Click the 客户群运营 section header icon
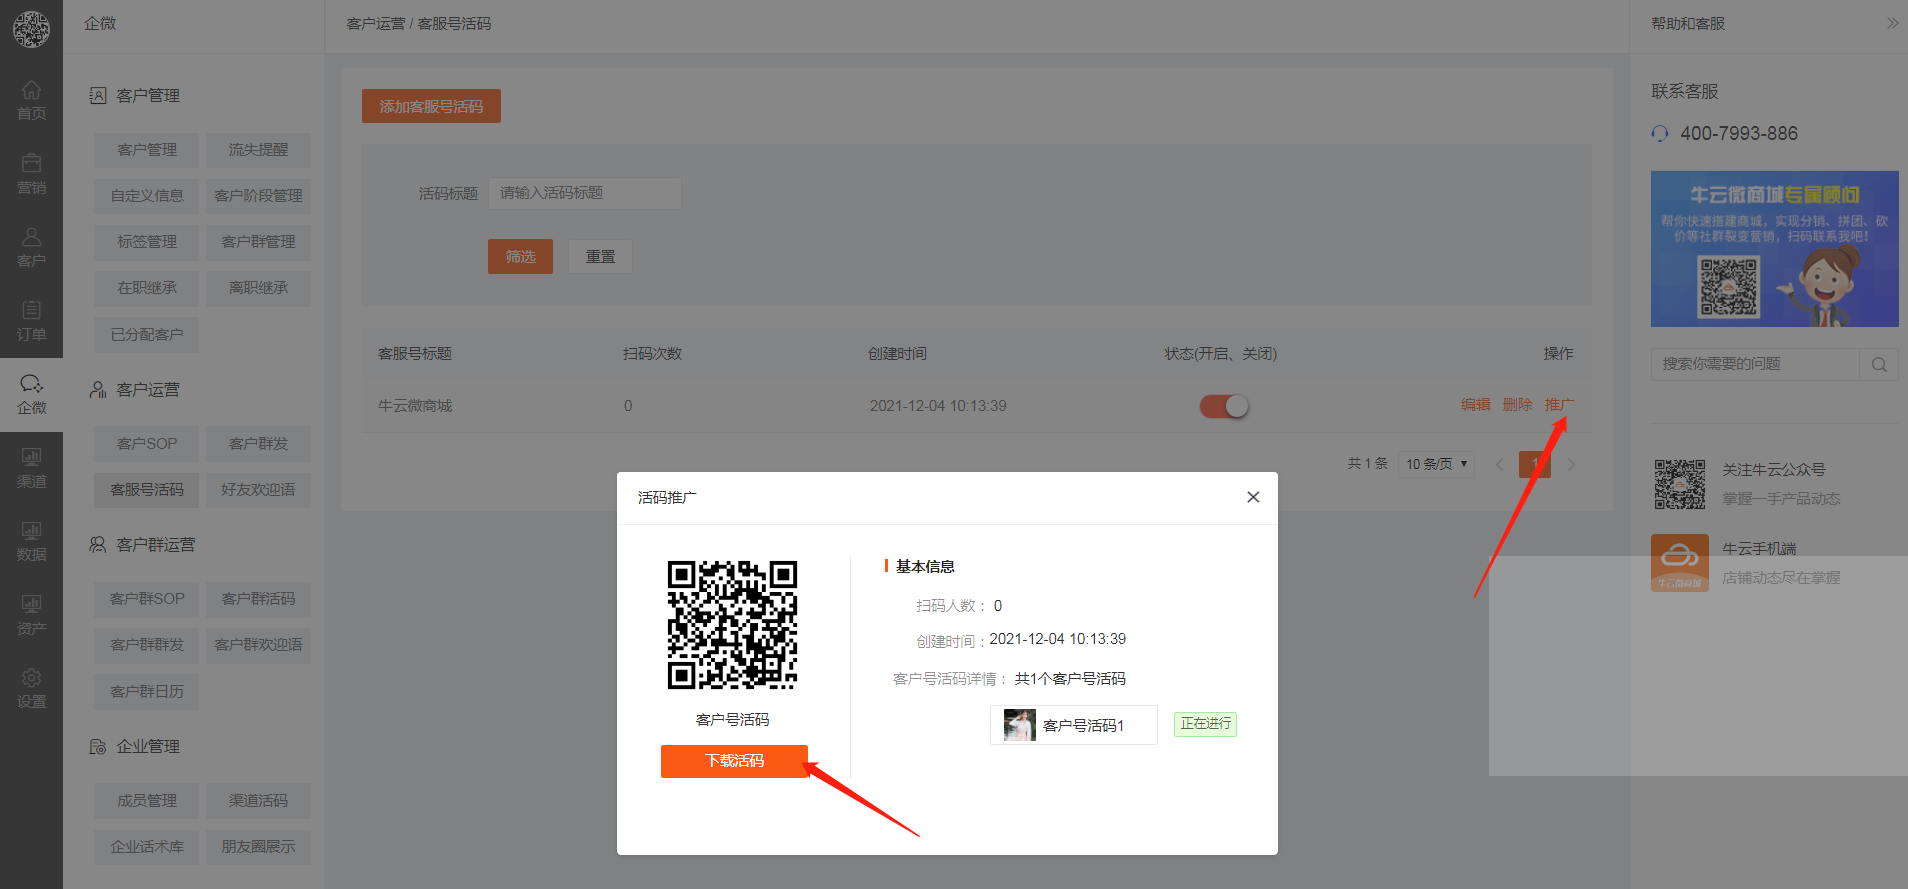This screenshot has height=889, width=1908. click(x=98, y=545)
